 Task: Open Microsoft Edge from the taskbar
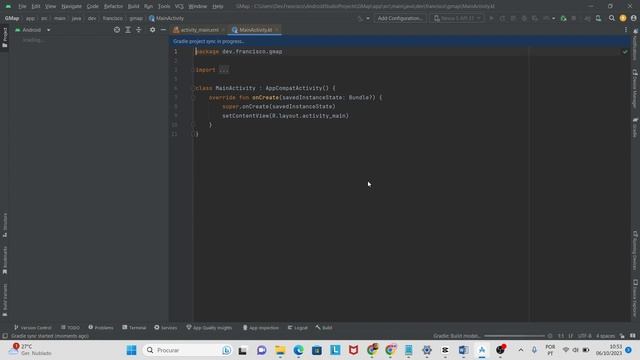(298, 350)
